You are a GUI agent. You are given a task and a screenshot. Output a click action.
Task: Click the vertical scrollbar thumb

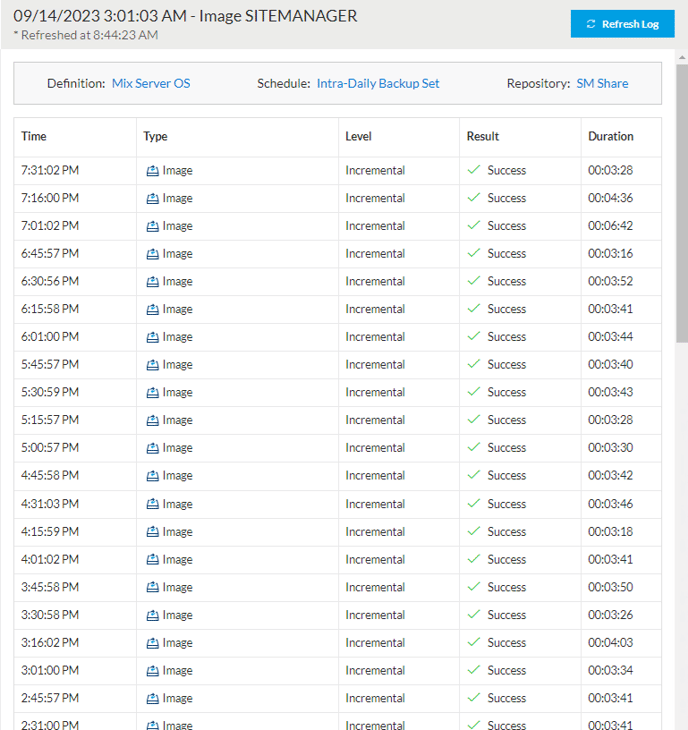coord(682,203)
